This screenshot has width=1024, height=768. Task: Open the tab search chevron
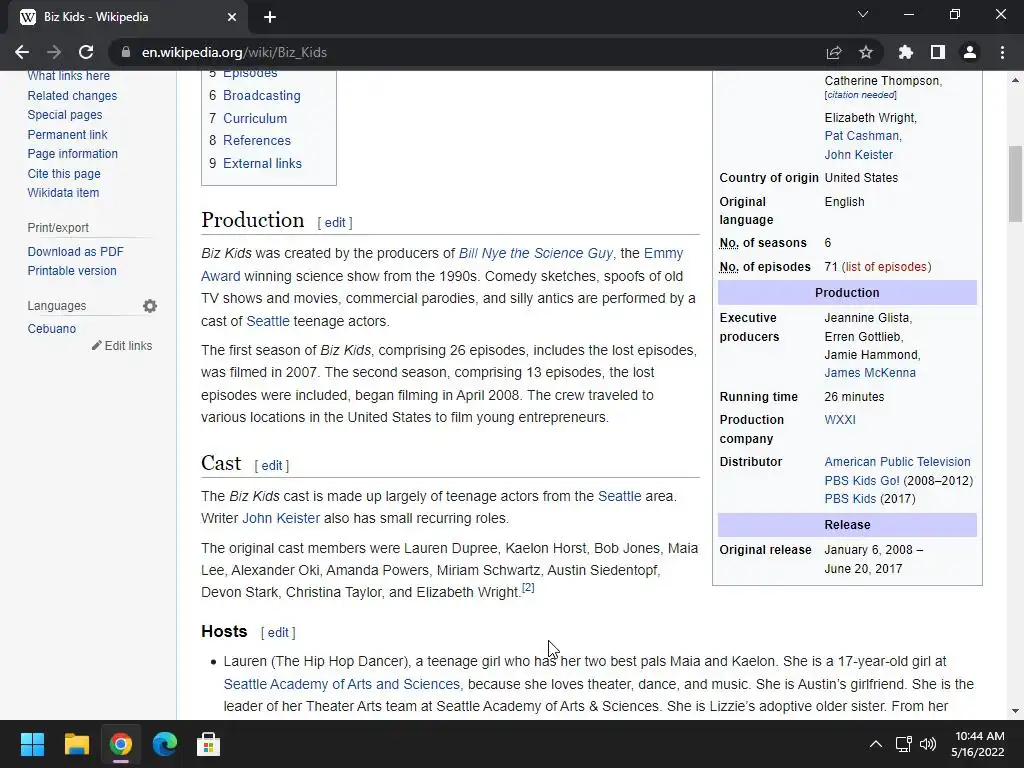[x=863, y=14]
